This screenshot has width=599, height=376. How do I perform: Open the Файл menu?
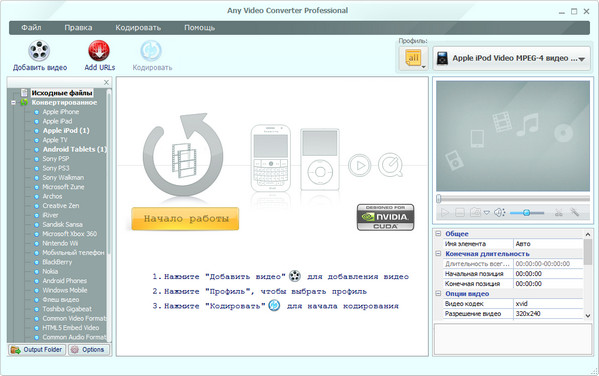pos(31,28)
